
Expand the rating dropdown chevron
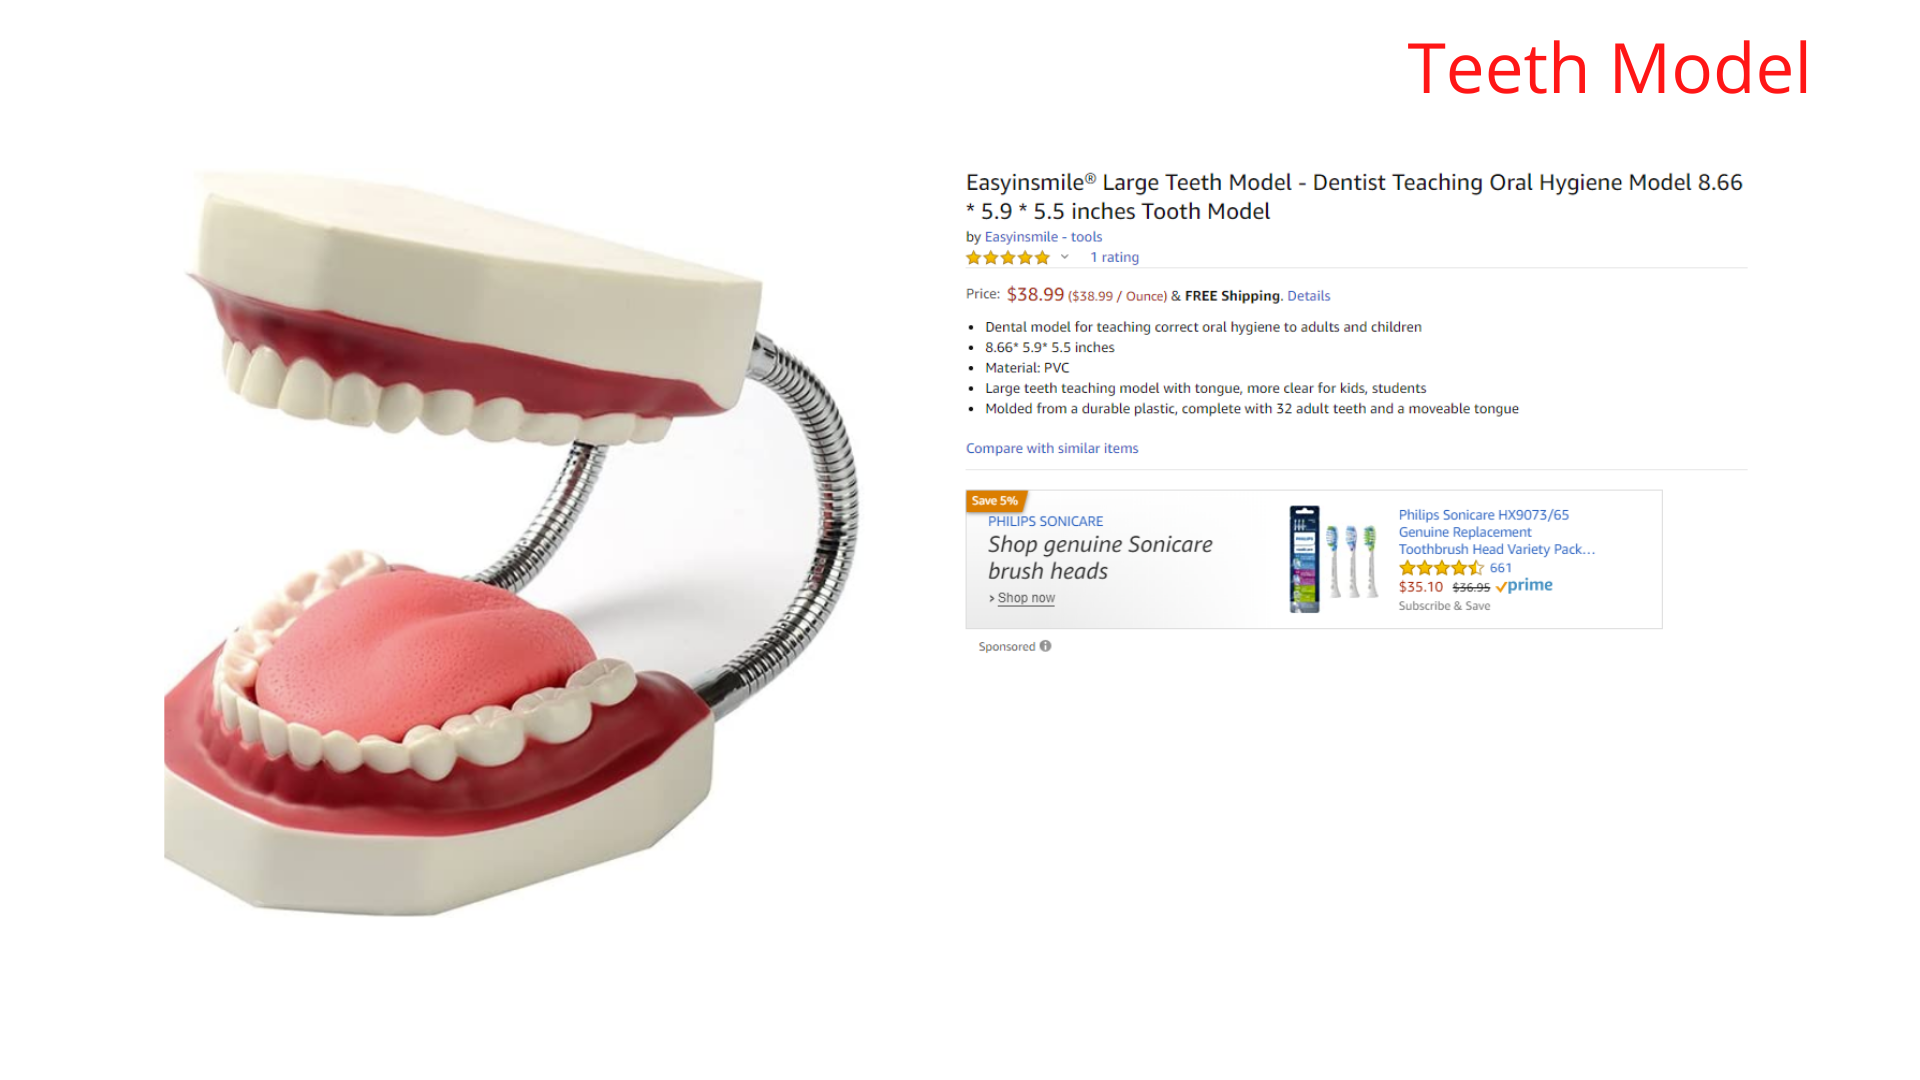point(1065,257)
